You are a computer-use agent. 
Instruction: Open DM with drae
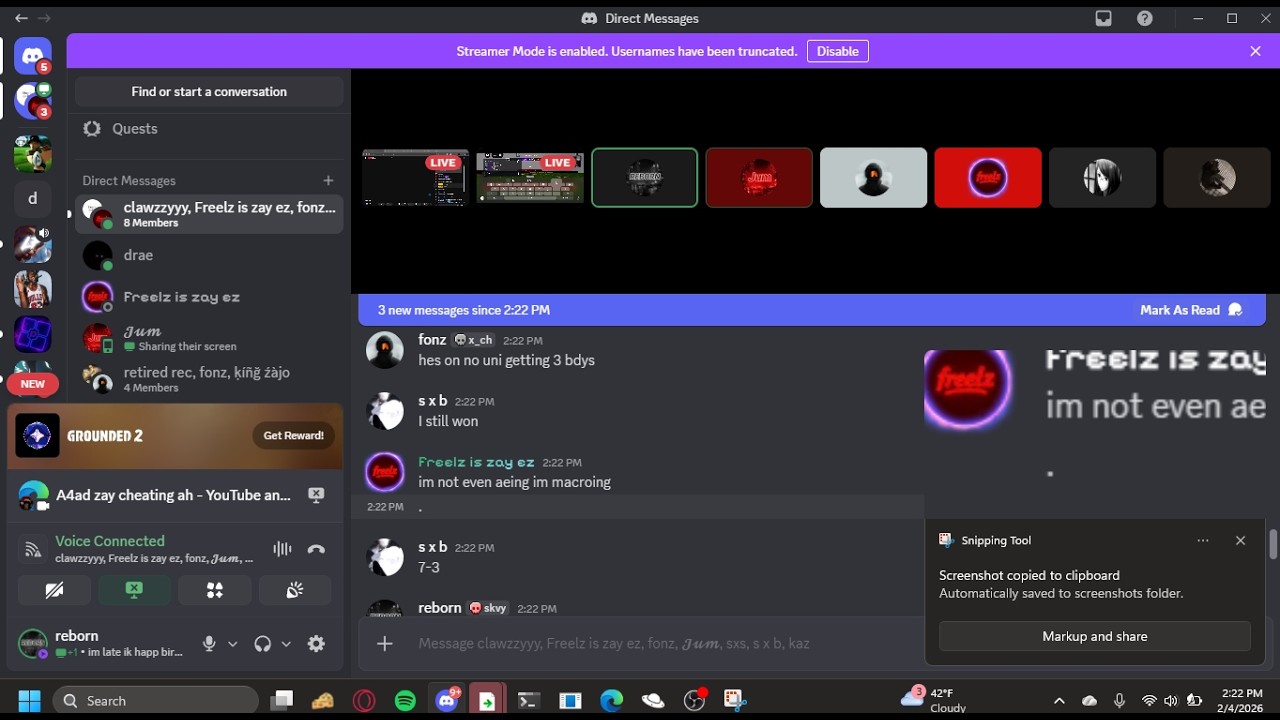click(209, 255)
